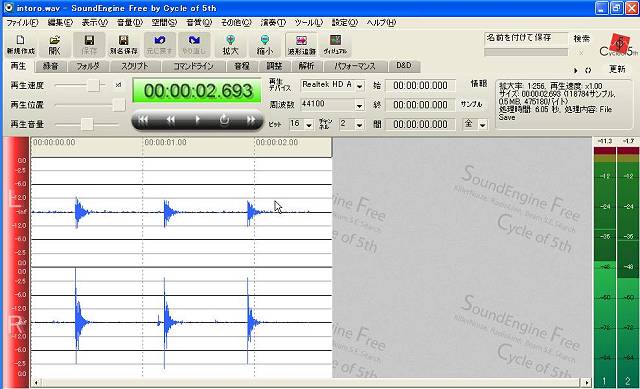This screenshot has width=640, height=389.
Task: Toggle 波形追跡 waveform tracking
Action: coord(302,44)
